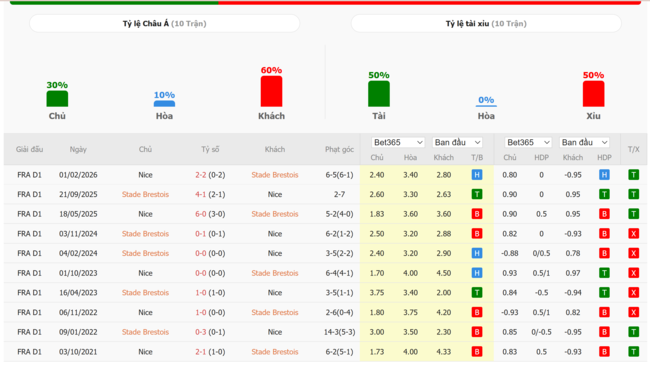Click blue H T/B badge in 01/02/2026 row
Screen dimensions: 650x370
point(477,175)
